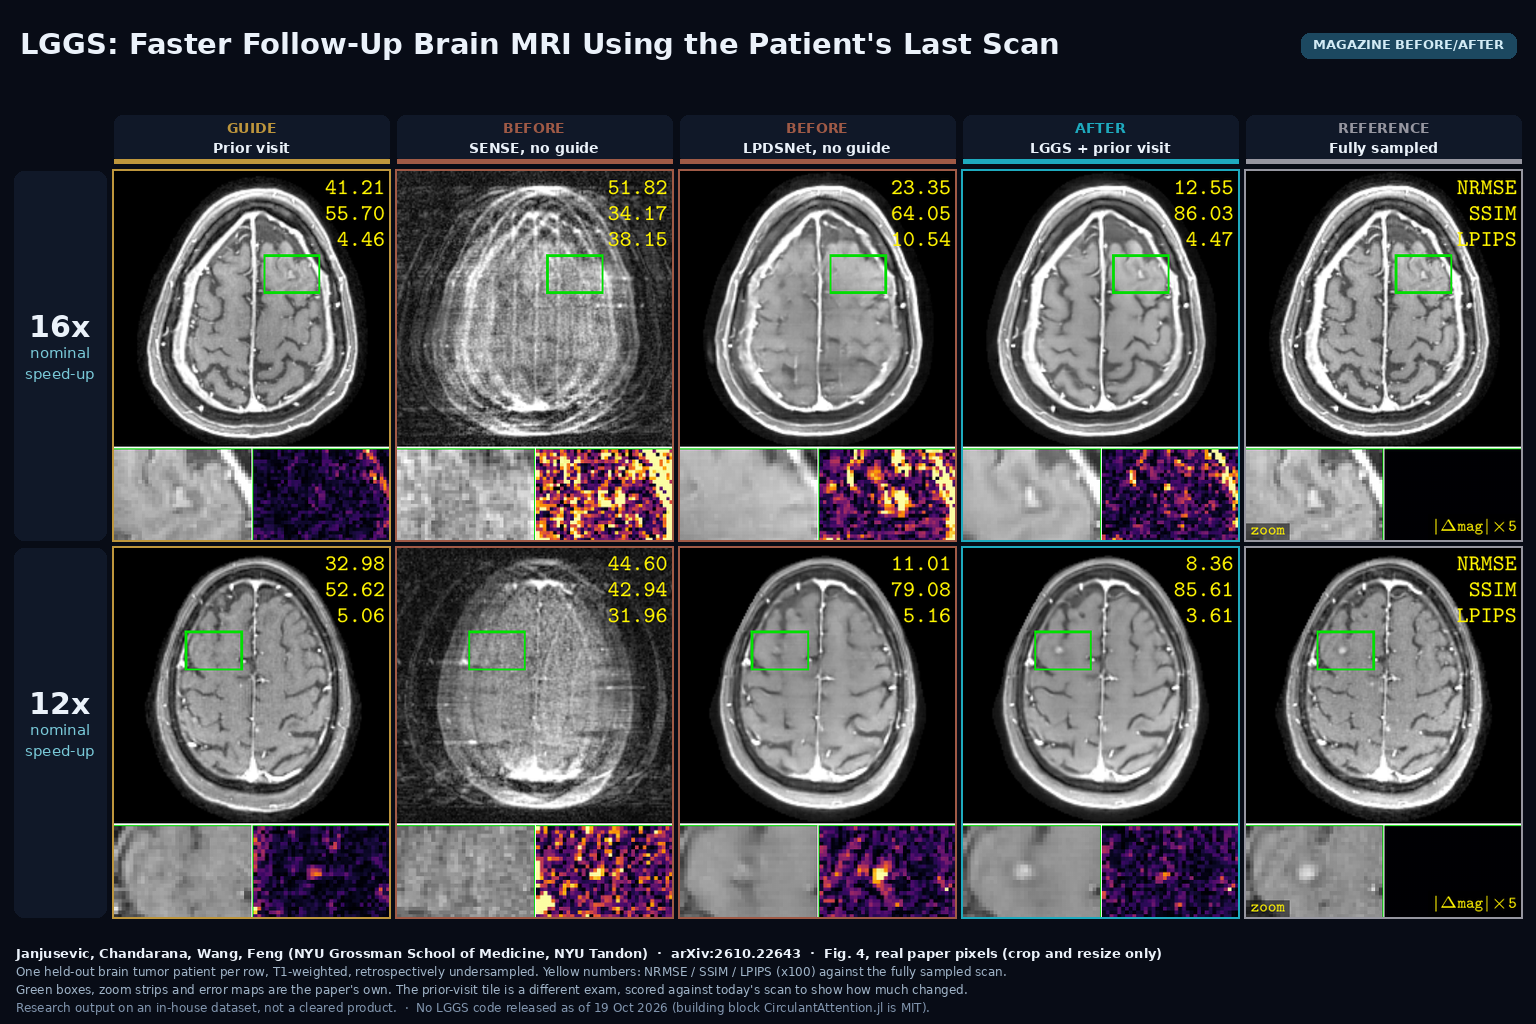
Task: Open the 16x Prior visit brain scan
Action: 252,309
